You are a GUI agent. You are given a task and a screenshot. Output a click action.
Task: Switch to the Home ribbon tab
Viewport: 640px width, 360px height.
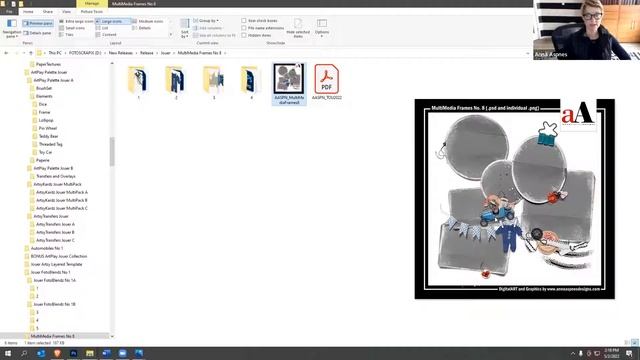[x=28, y=12]
